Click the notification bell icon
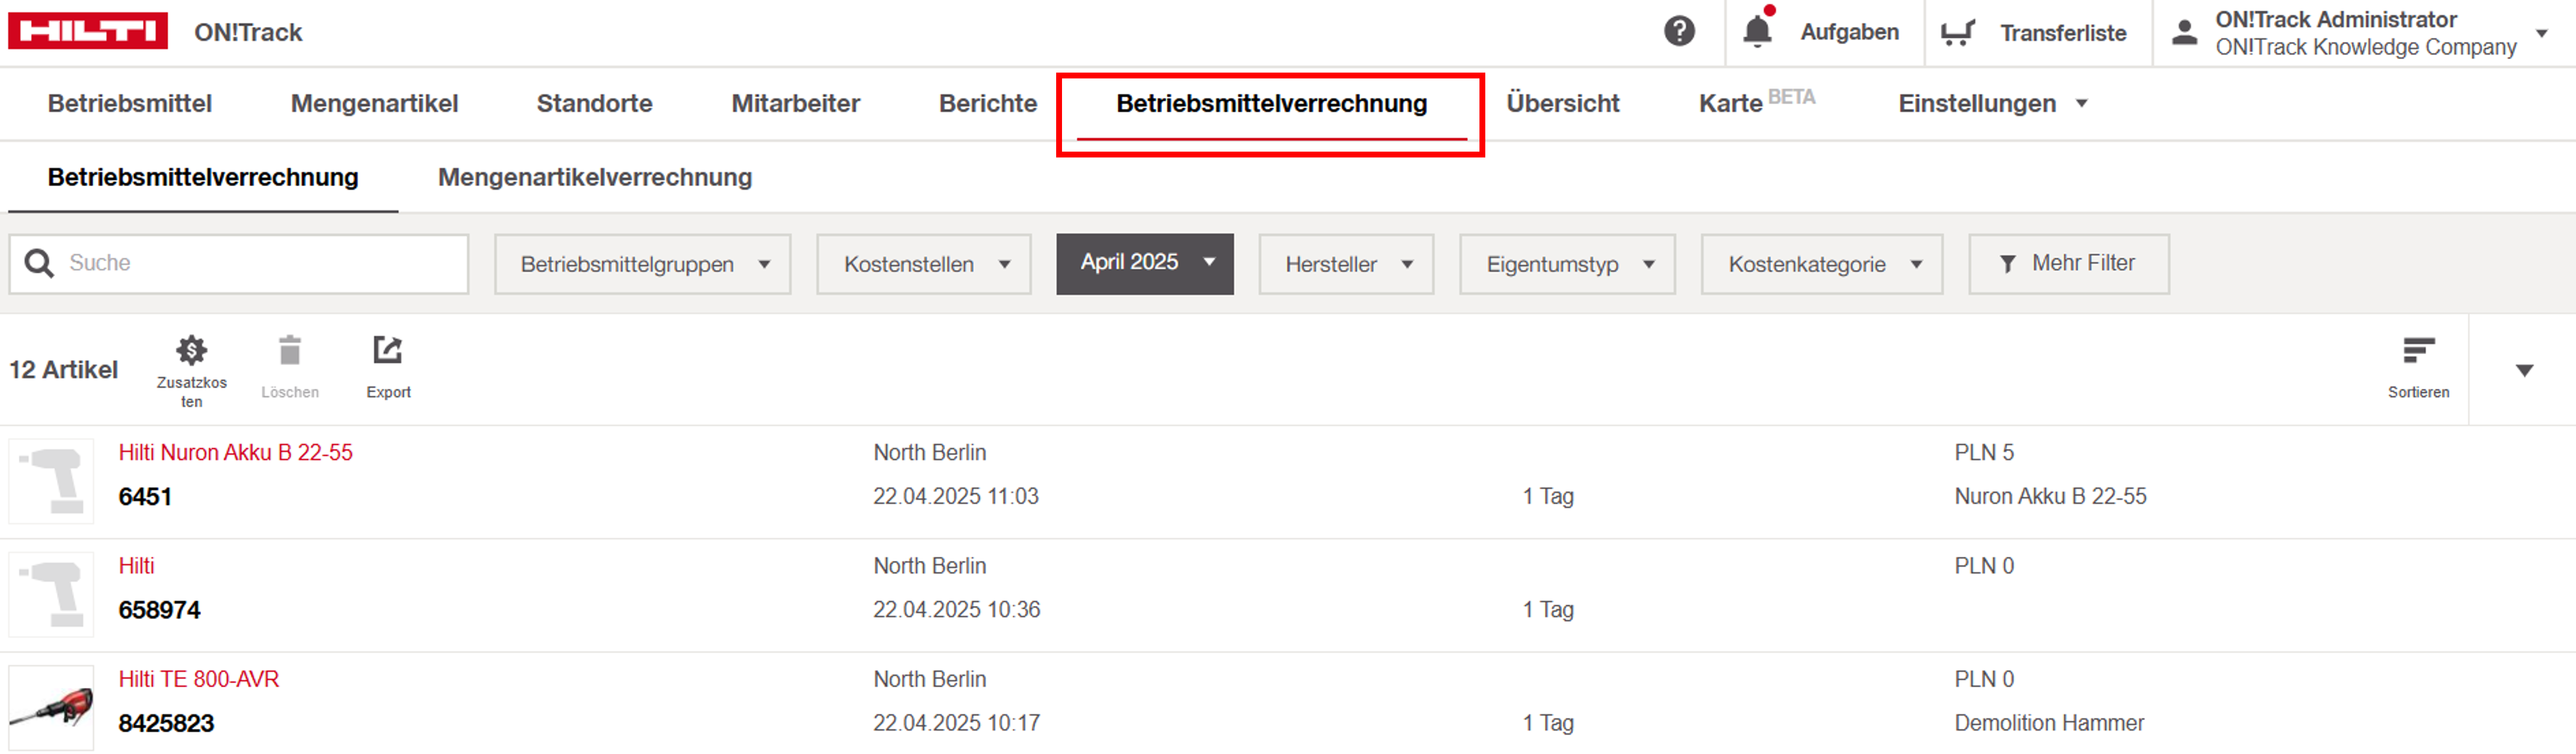The width and height of the screenshot is (2576, 754). (1757, 32)
